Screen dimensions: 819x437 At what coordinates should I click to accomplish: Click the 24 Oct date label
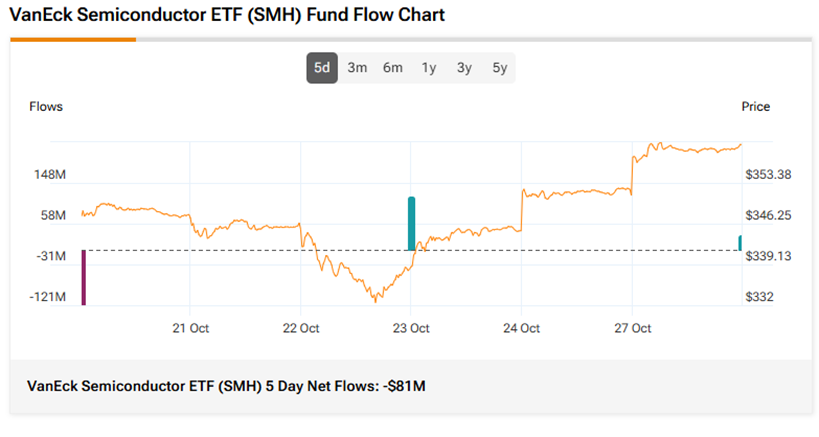point(522,328)
